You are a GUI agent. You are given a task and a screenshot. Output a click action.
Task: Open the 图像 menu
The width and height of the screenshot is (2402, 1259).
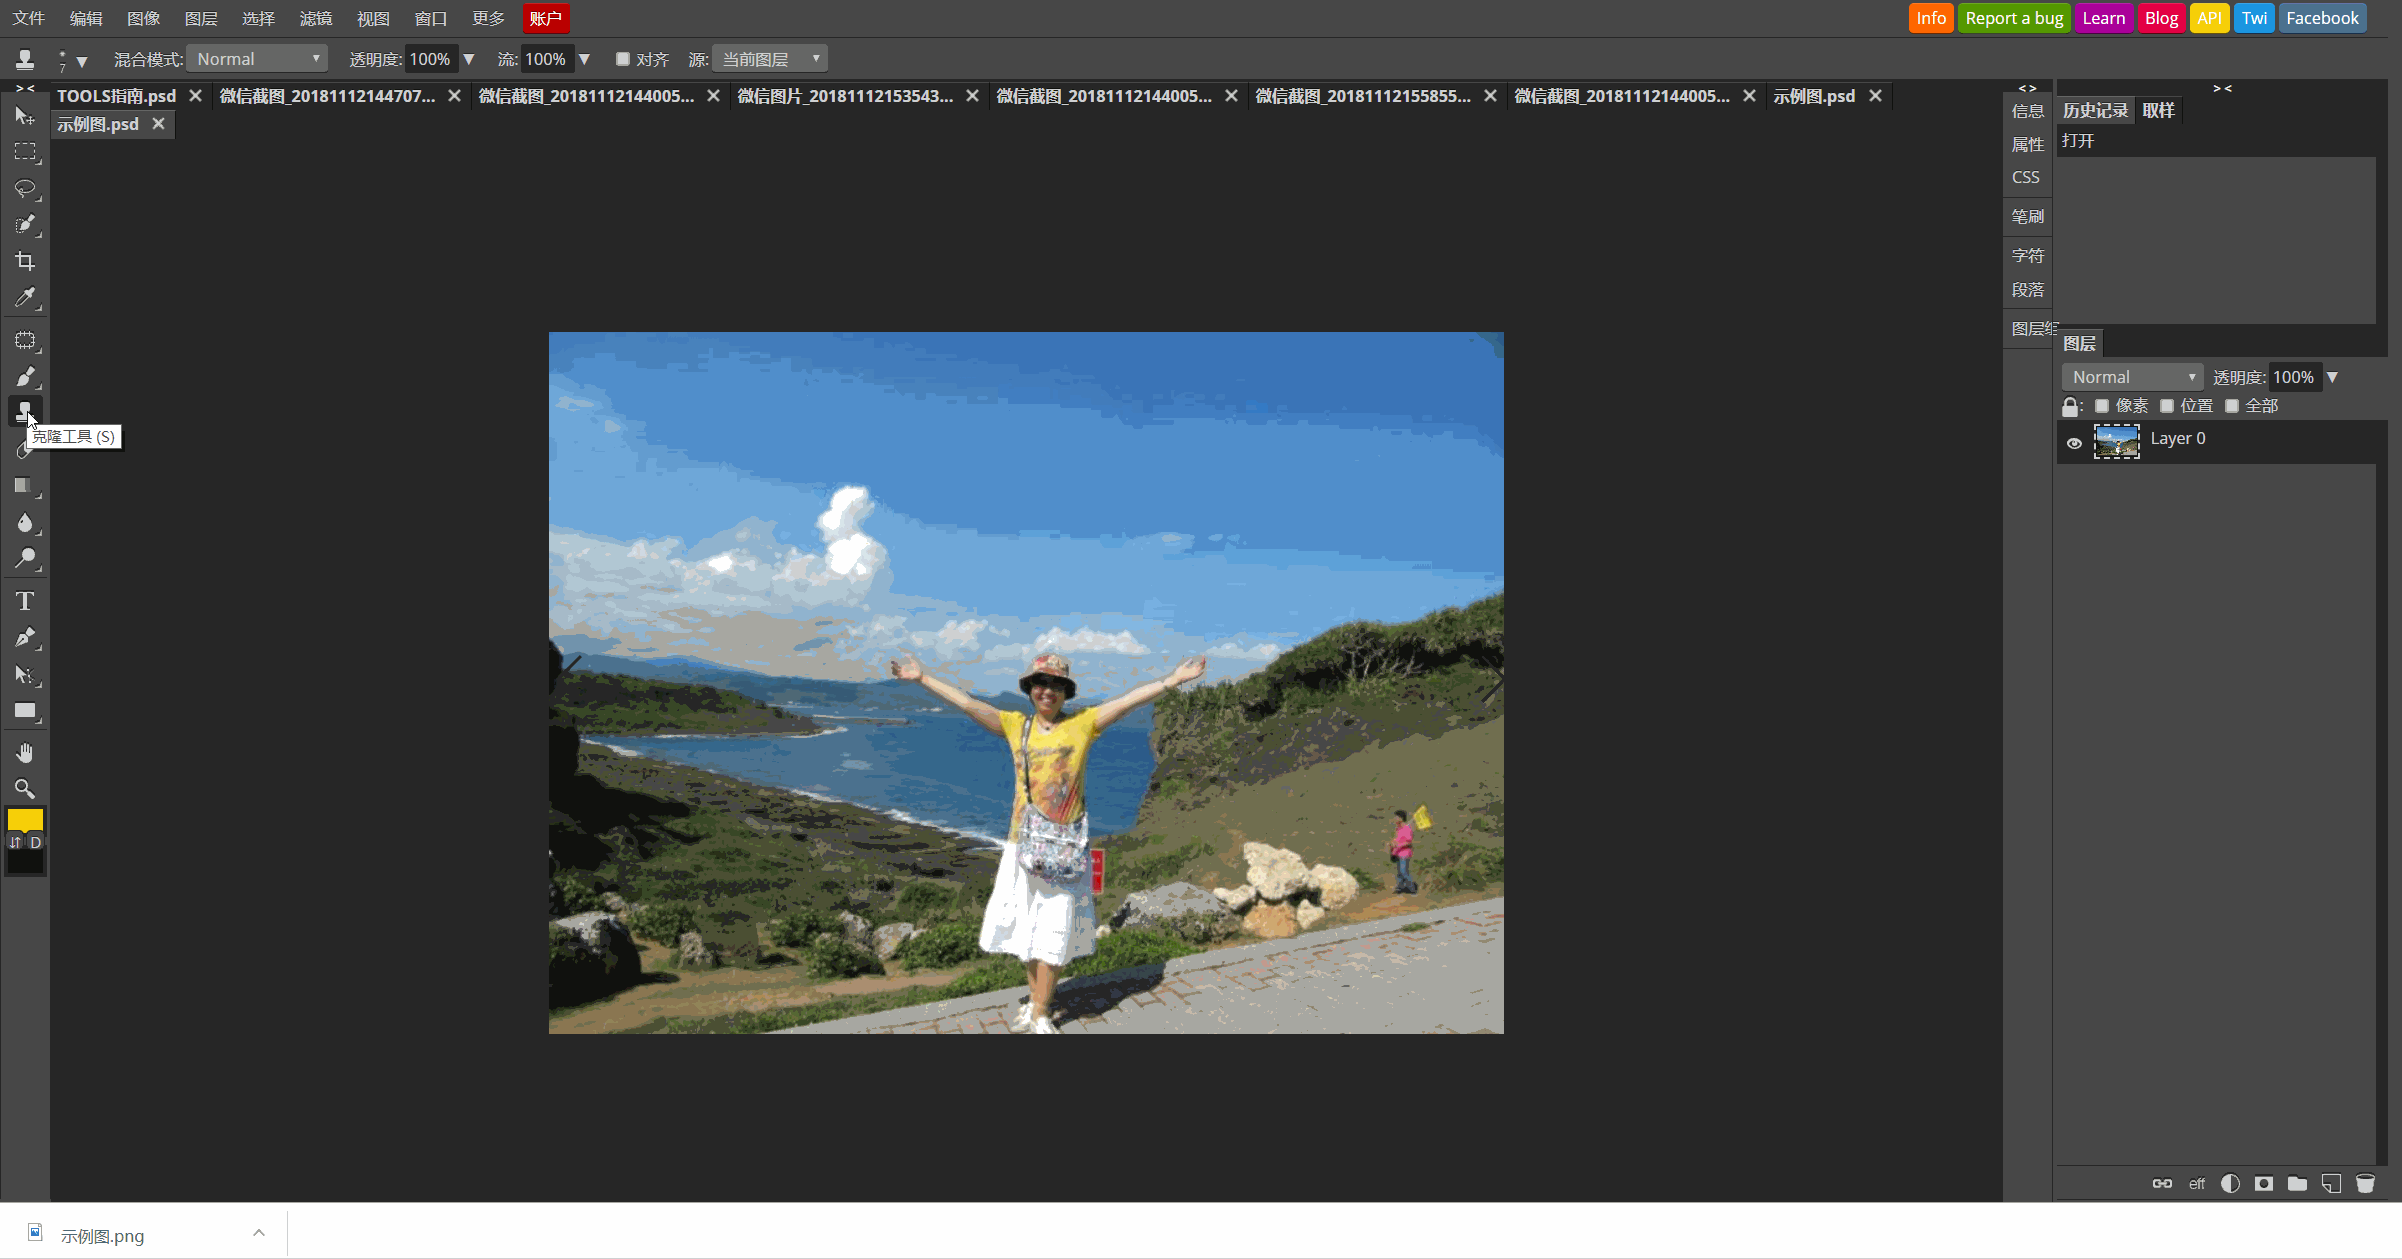143,17
